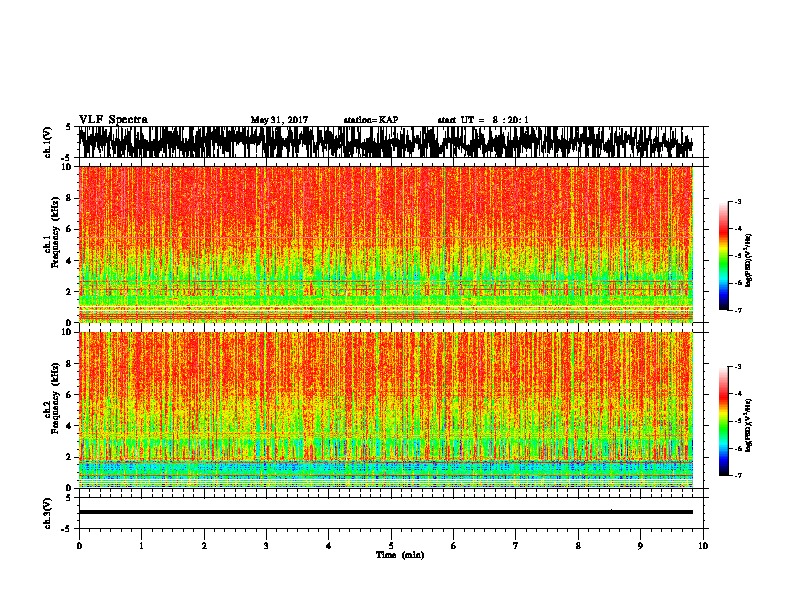Screen dimensions: 792x612
Task: Click the "1" tick on the time axis
Action: point(141,545)
